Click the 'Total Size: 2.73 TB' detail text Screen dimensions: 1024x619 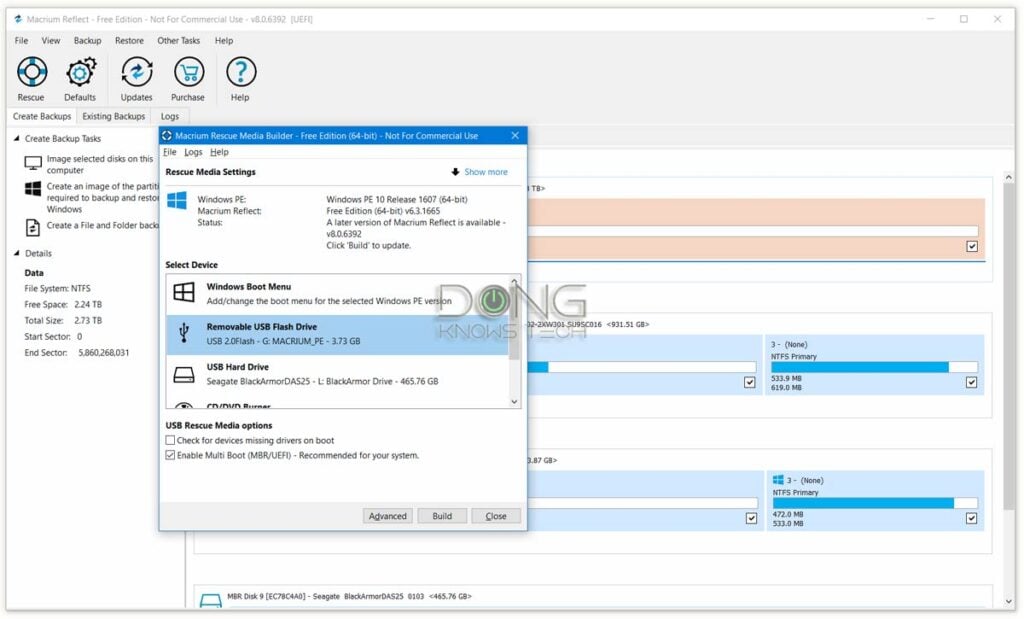tap(63, 321)
